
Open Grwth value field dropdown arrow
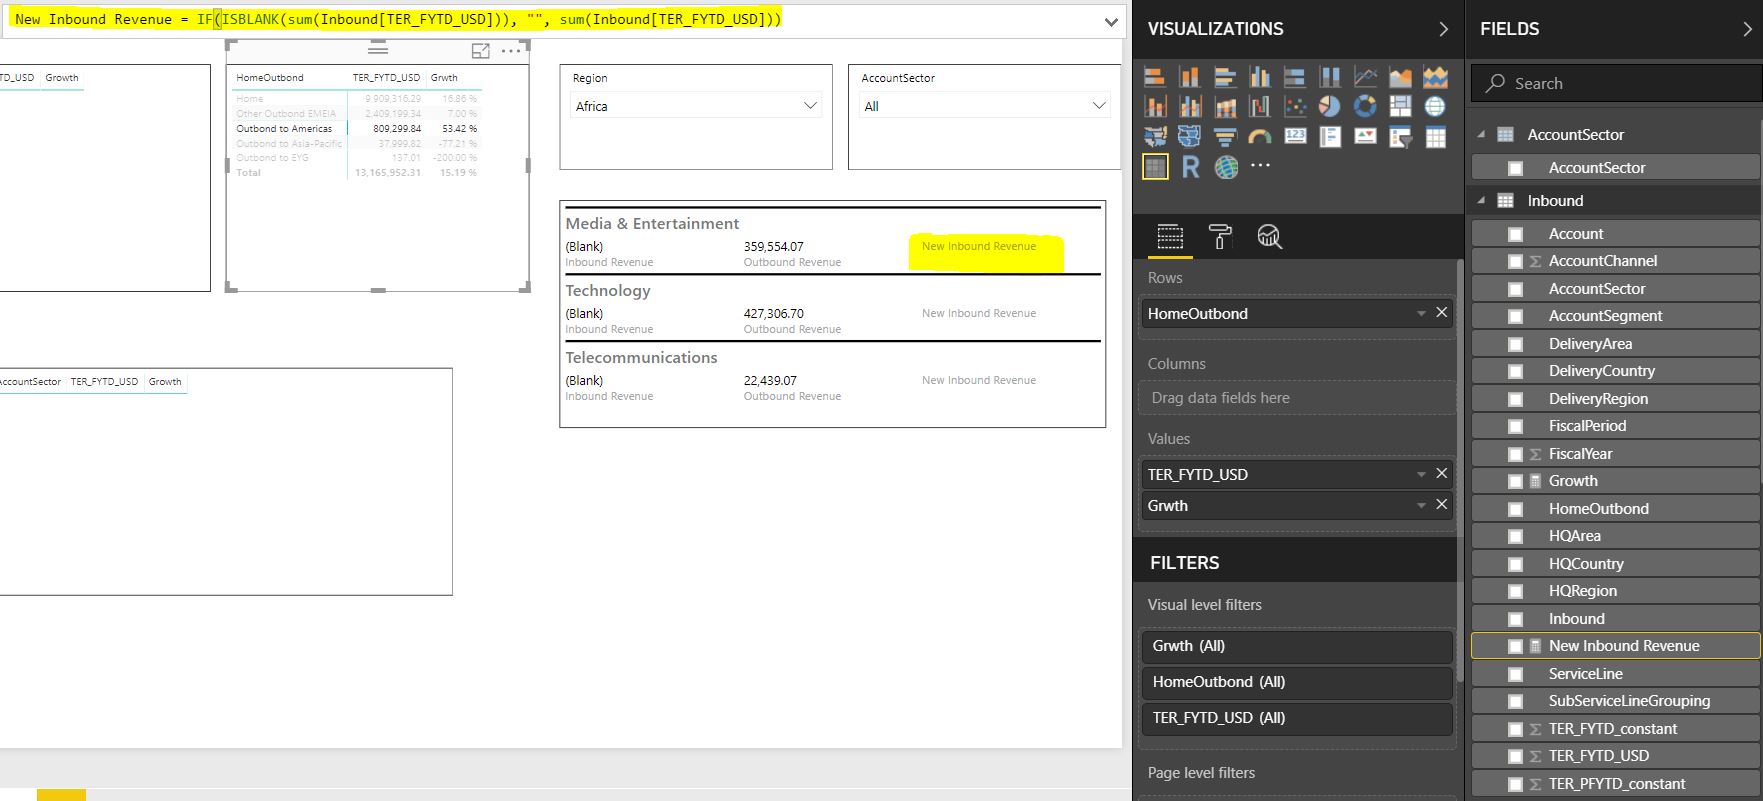pyautogui.click(x=1421, y=506)
